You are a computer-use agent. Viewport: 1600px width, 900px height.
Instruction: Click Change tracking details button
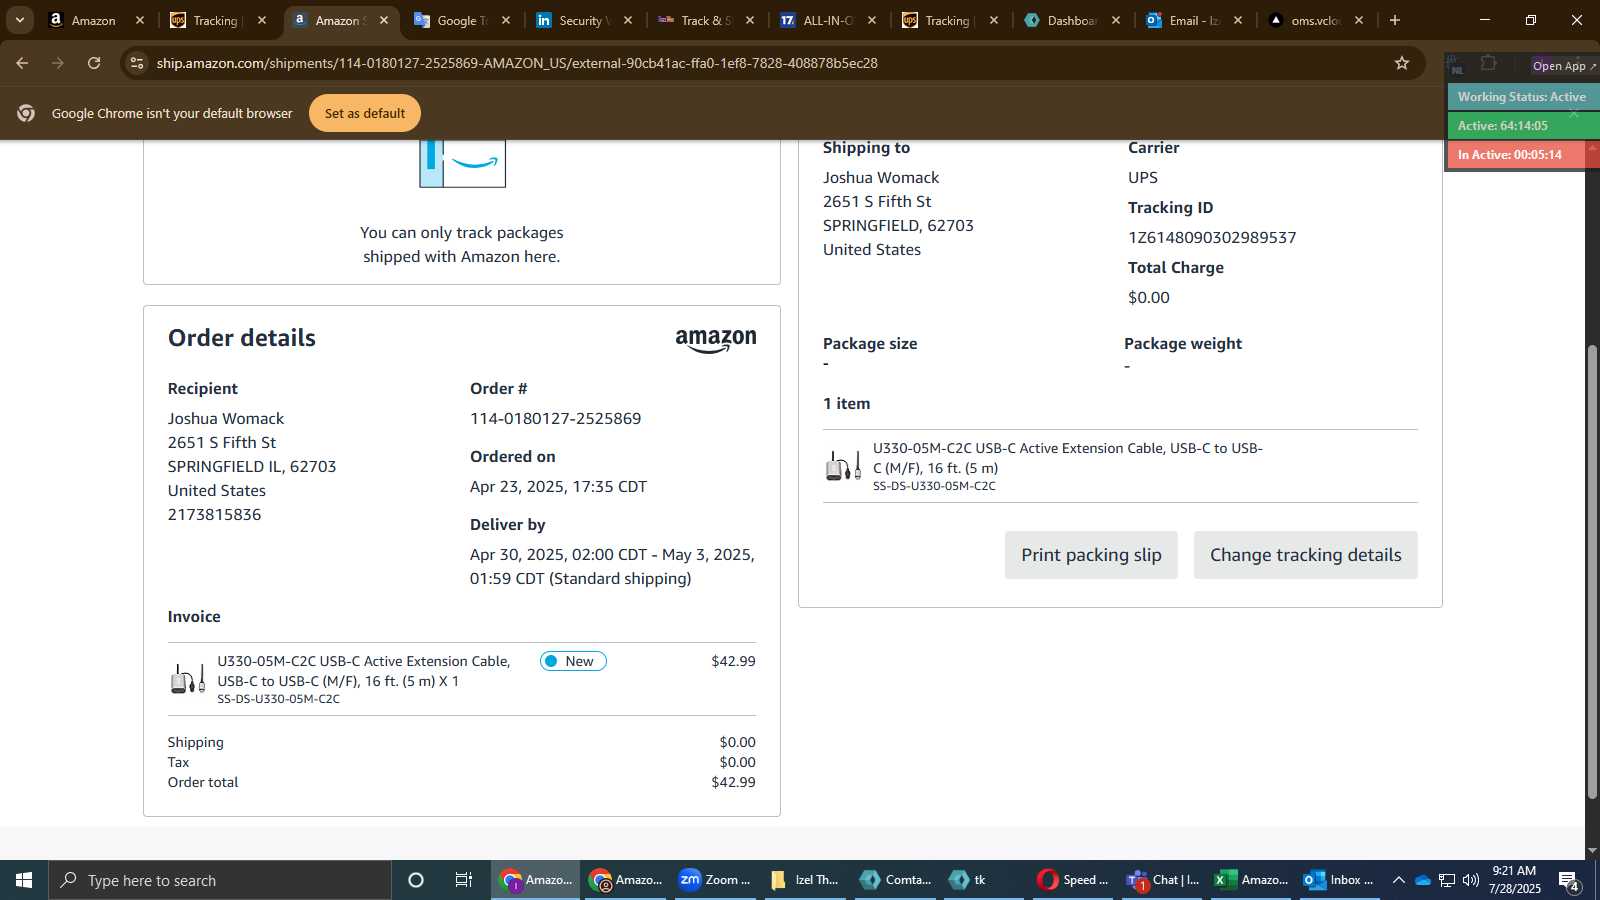[x=1305, y=555]
